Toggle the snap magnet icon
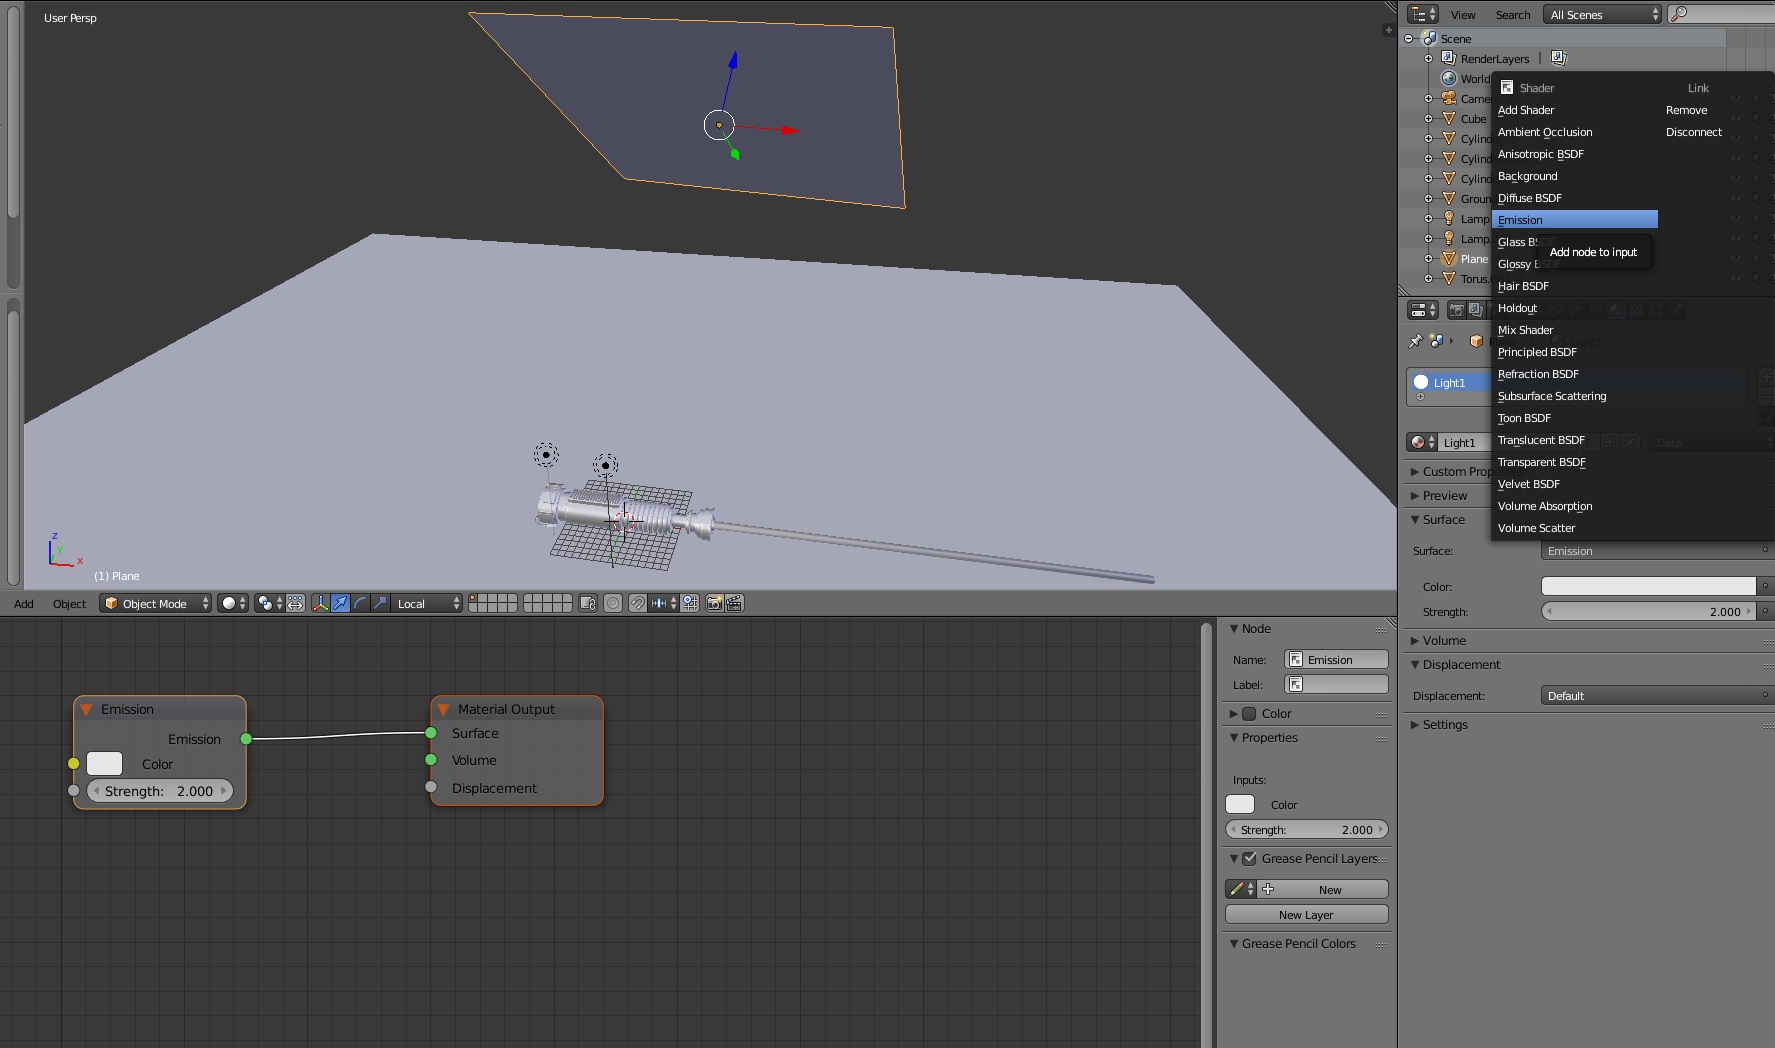 point(637,603)
